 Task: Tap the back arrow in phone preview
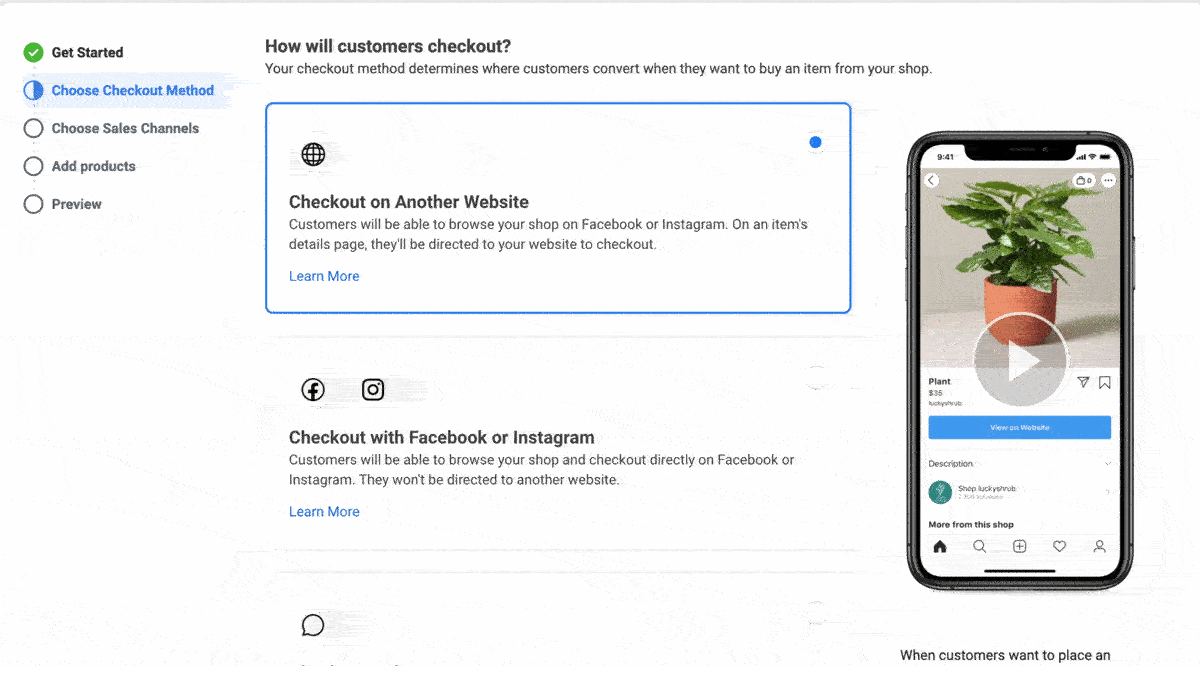[932, 181]
